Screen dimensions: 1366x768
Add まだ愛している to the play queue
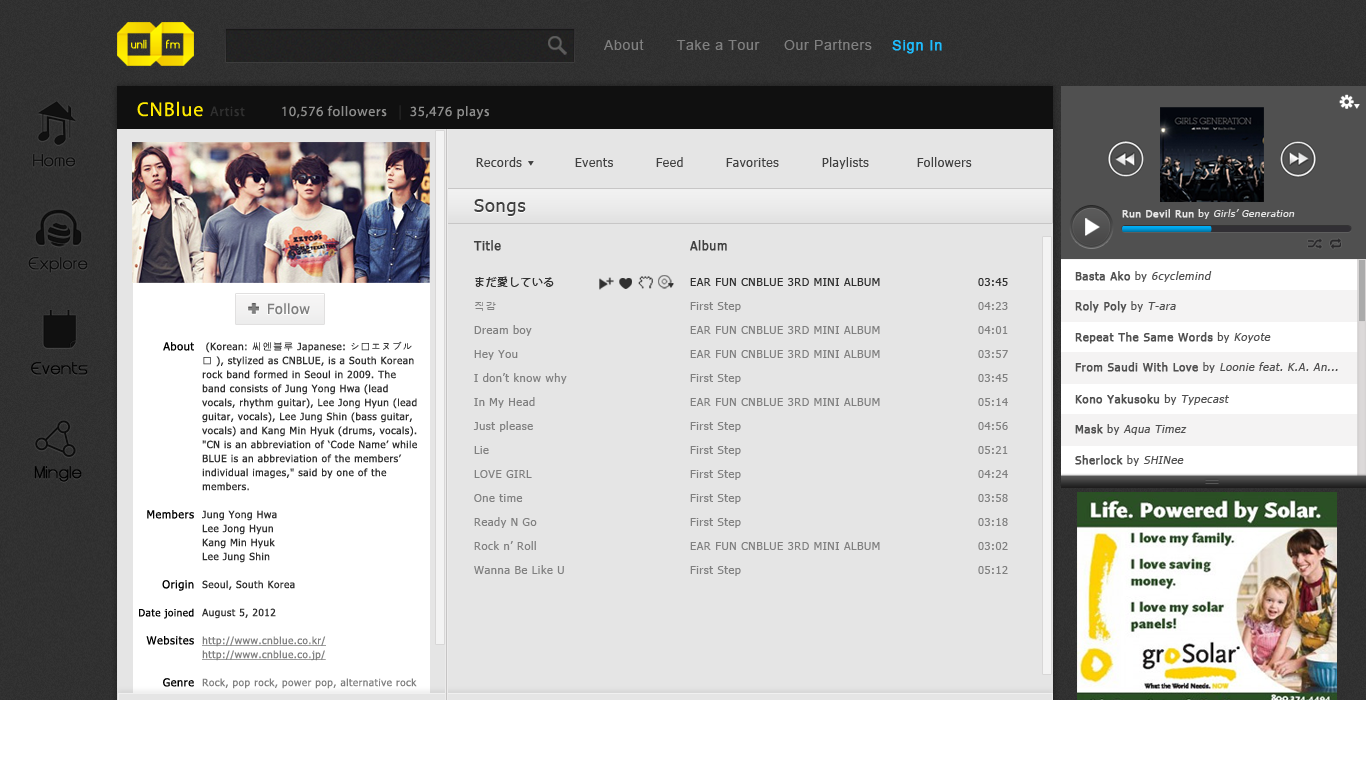pyautogui.click(x=605, y=283)
